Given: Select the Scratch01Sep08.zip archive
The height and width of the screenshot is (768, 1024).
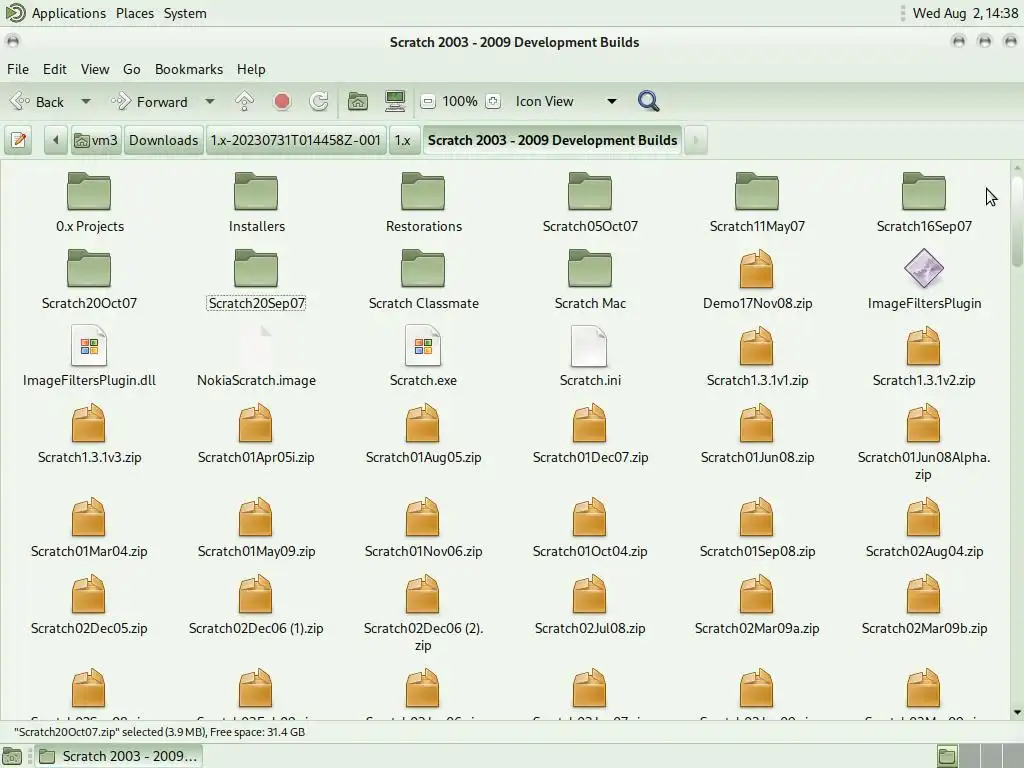Looking at the screenshot, I should click(x=757, y=528).
